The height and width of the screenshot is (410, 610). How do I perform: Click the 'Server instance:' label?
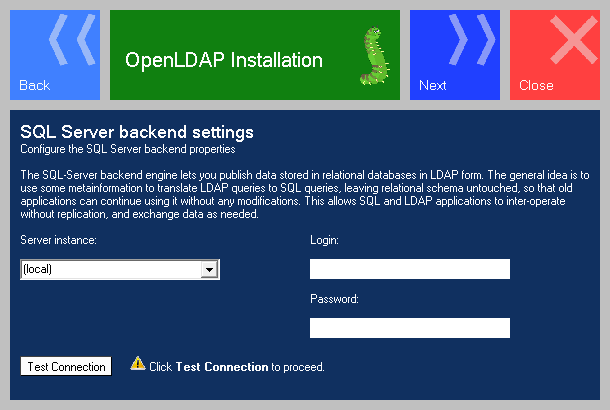coord(58,240)
